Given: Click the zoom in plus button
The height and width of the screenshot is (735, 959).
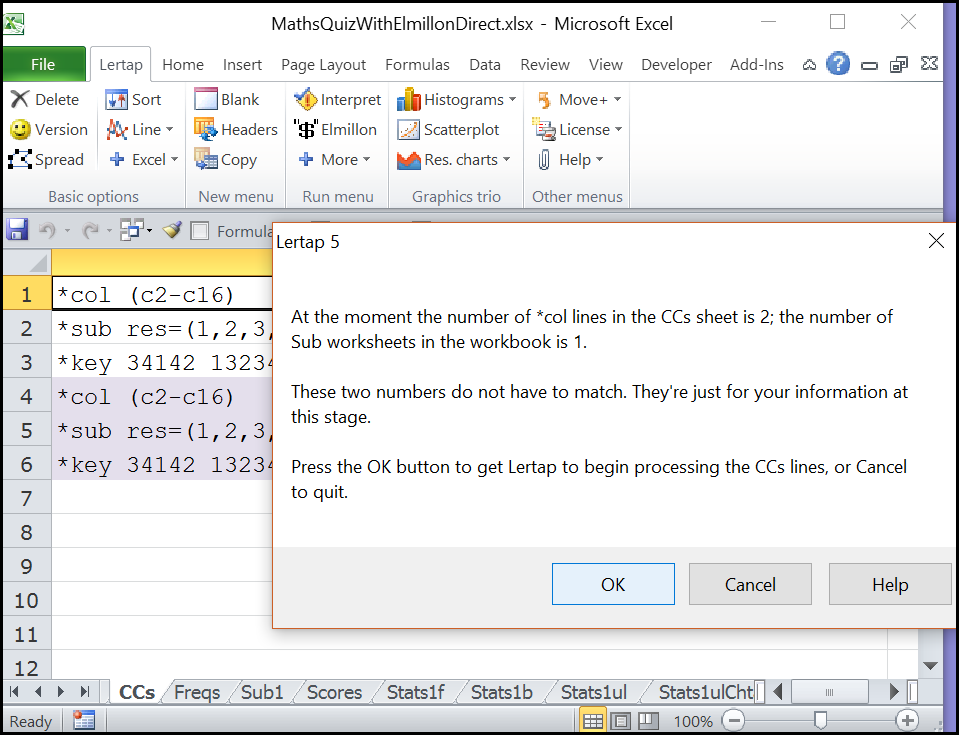Looking at the screenshot, I should point(907,720).
